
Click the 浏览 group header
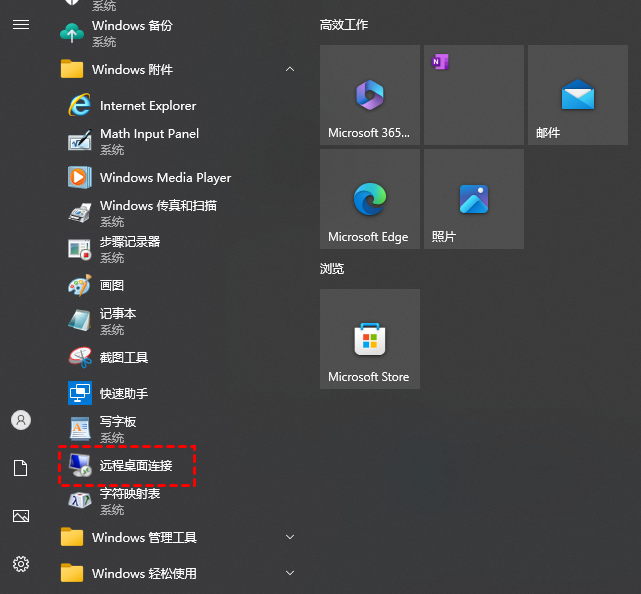coord(332,269)
